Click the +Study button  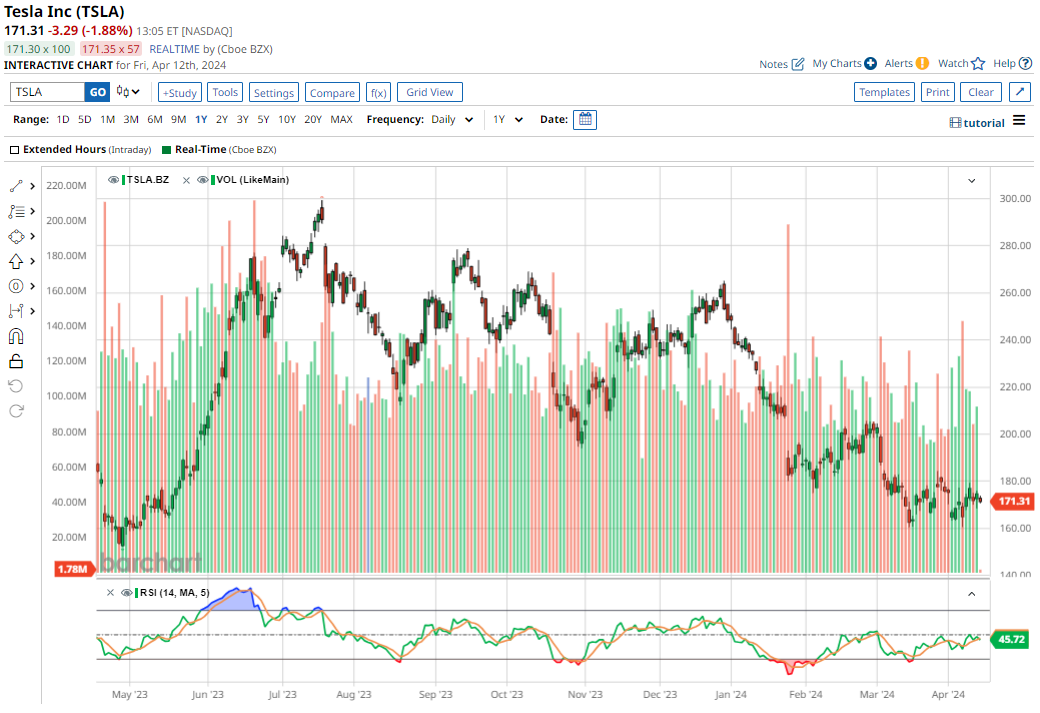click(180, 92)
